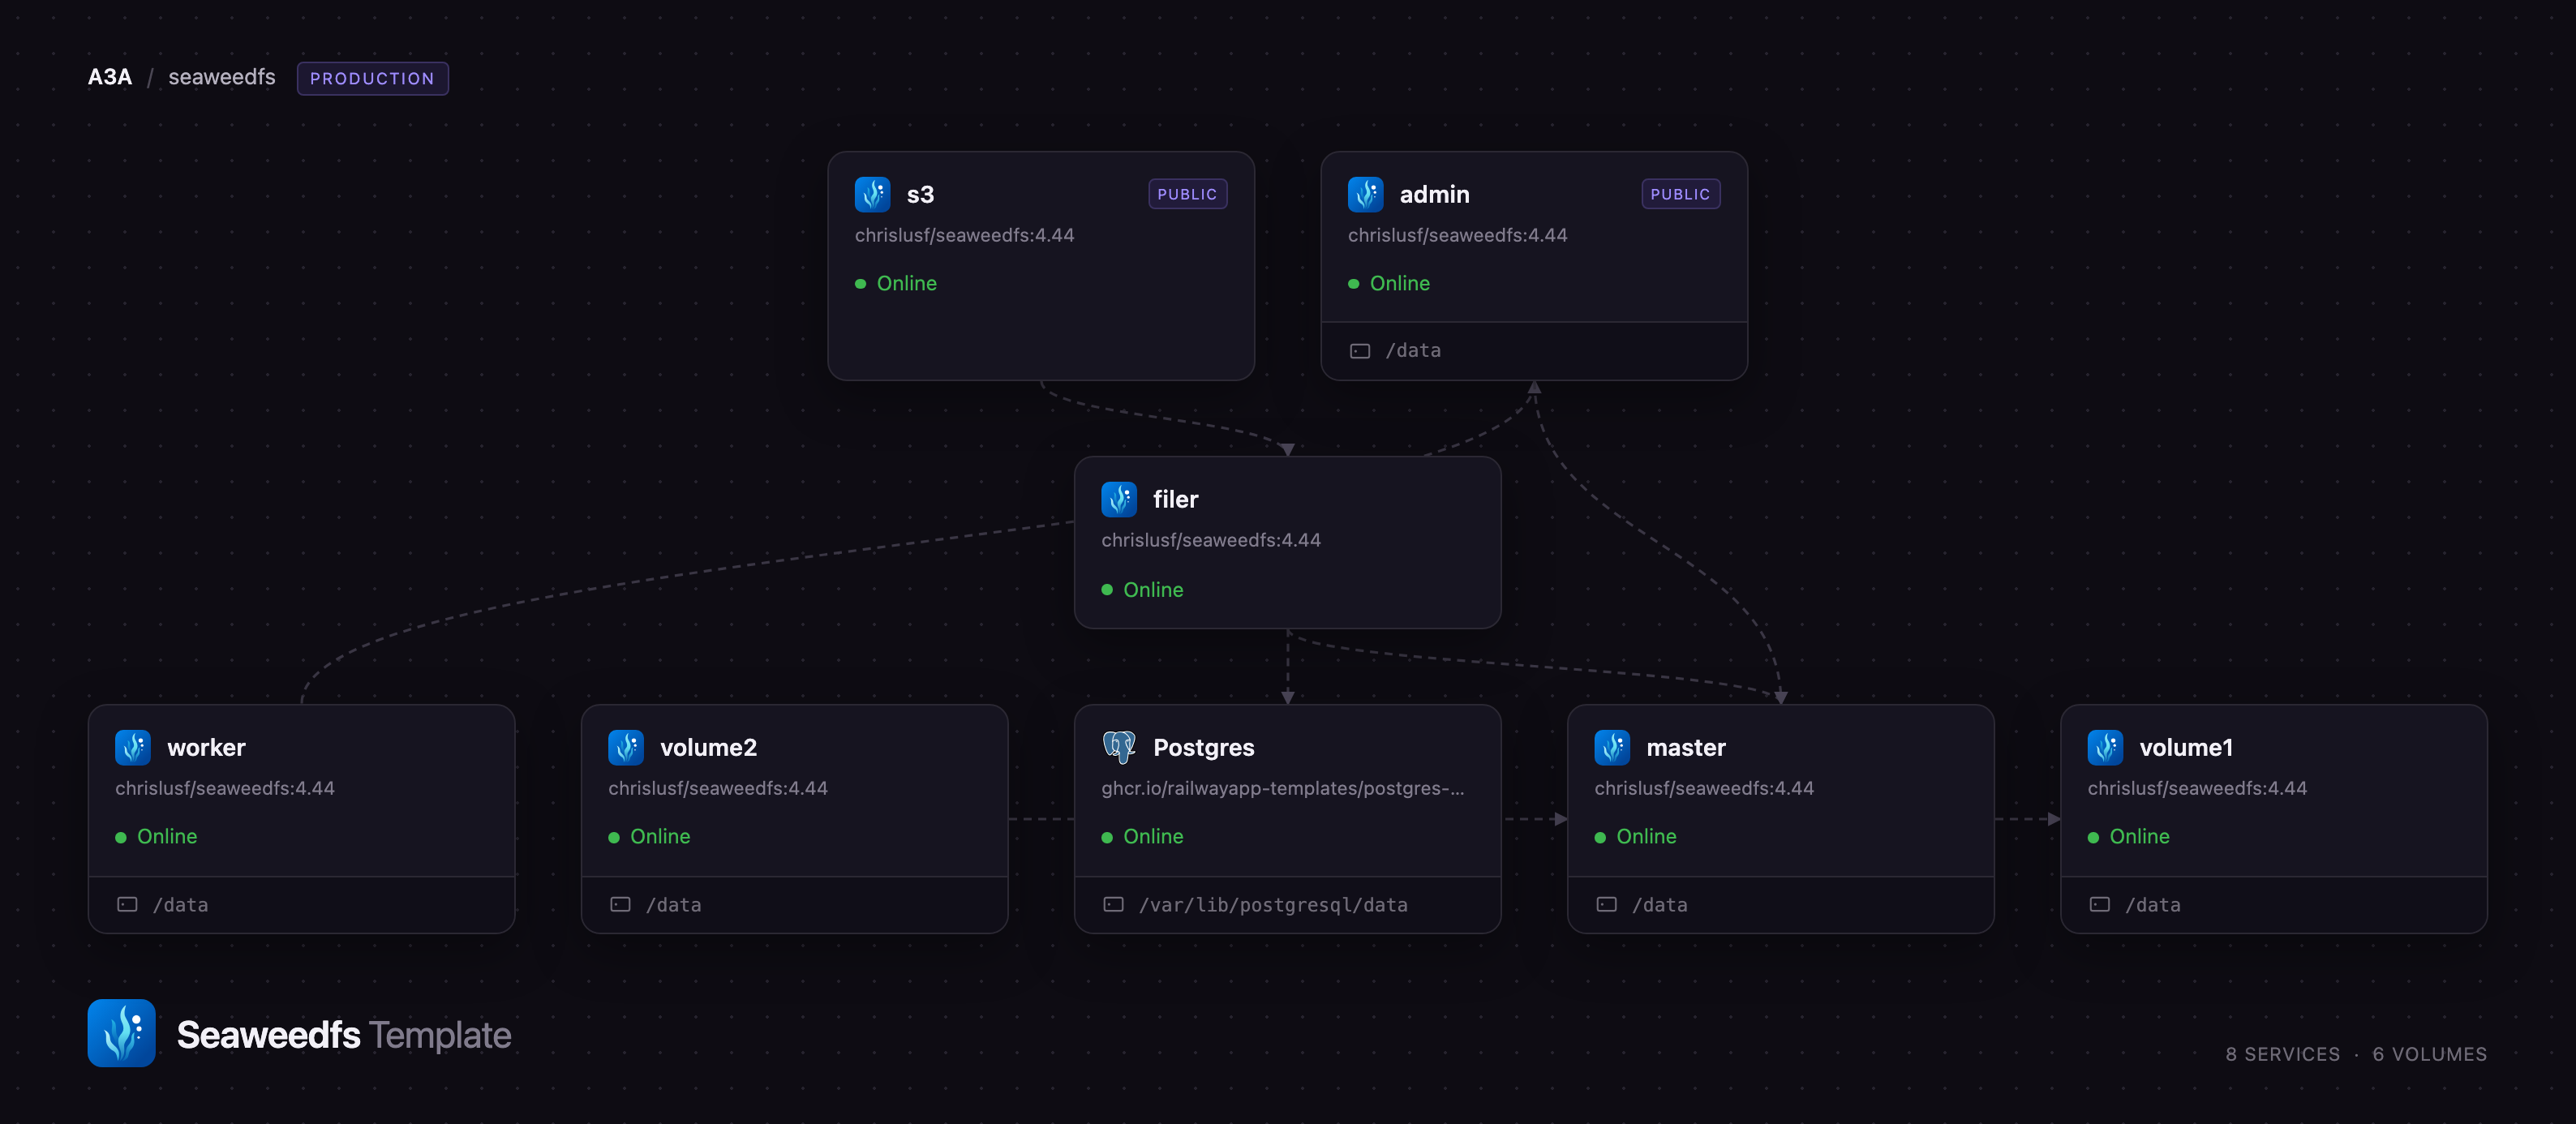
Task: Click the green Online status dot on worker
Action: click(x=121, y=837)
